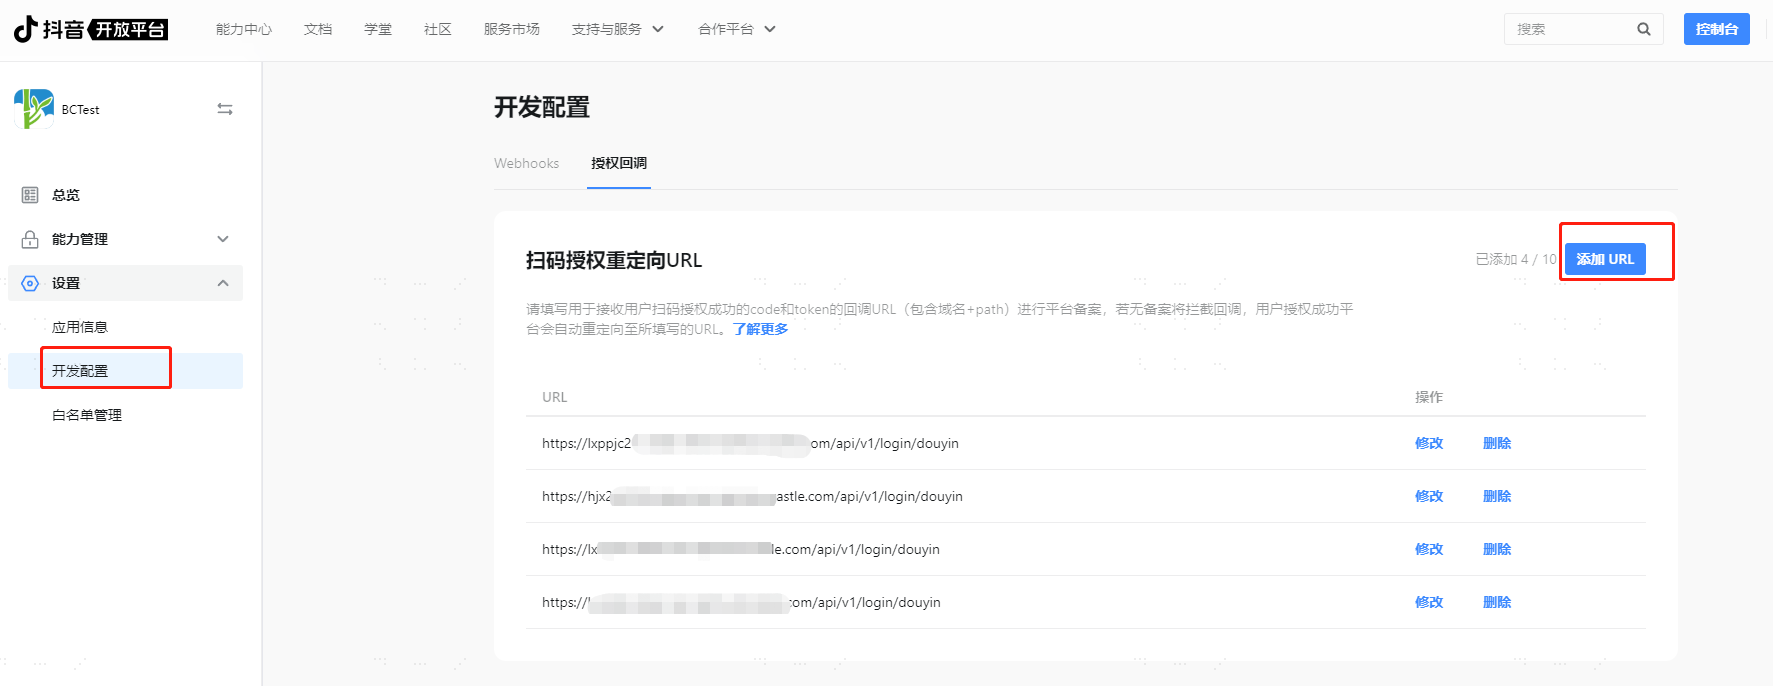Click the https://lxppjc2 URL text
The height and width of the screenshot is (686, 1773).
click(750, 443)
